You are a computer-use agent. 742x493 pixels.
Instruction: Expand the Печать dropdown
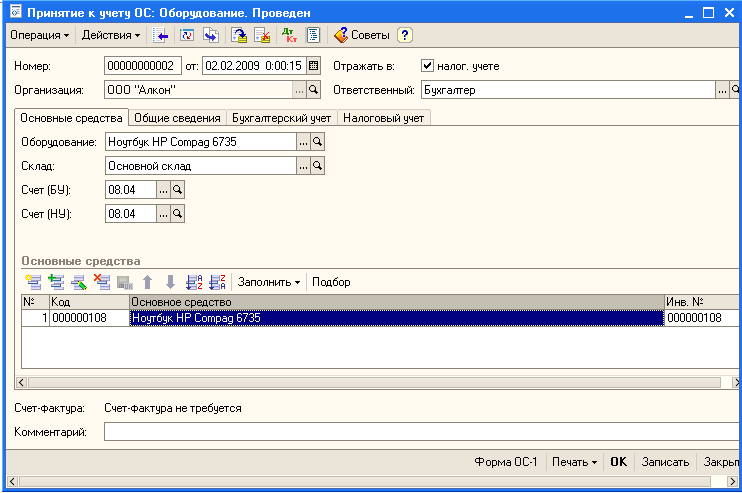tap(574, 462)
